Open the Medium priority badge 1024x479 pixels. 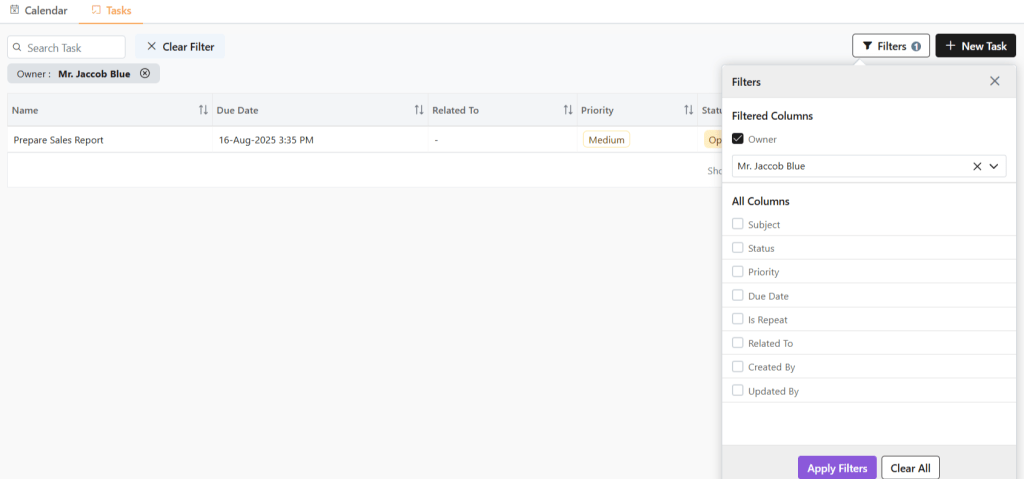(x=606, y=140)
